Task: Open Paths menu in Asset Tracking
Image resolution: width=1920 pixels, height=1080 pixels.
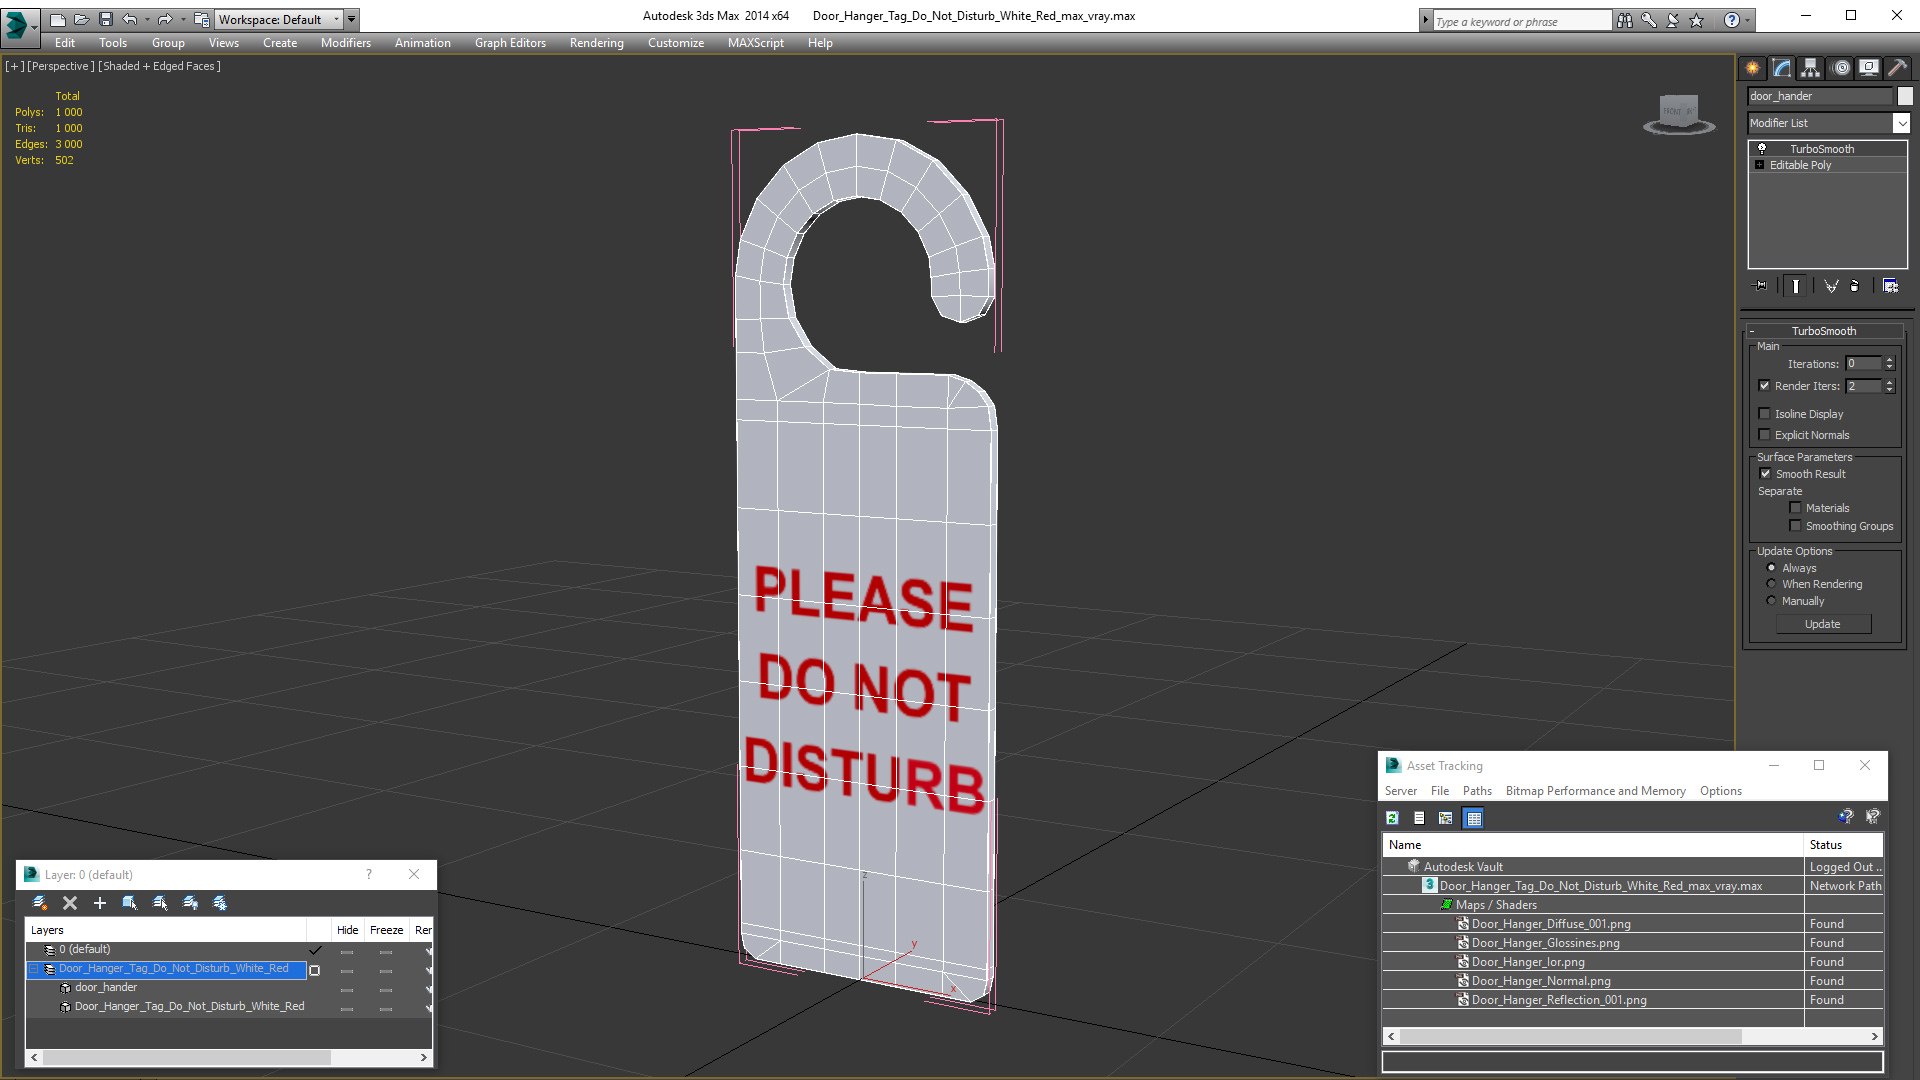Action: coord(1477,791)
